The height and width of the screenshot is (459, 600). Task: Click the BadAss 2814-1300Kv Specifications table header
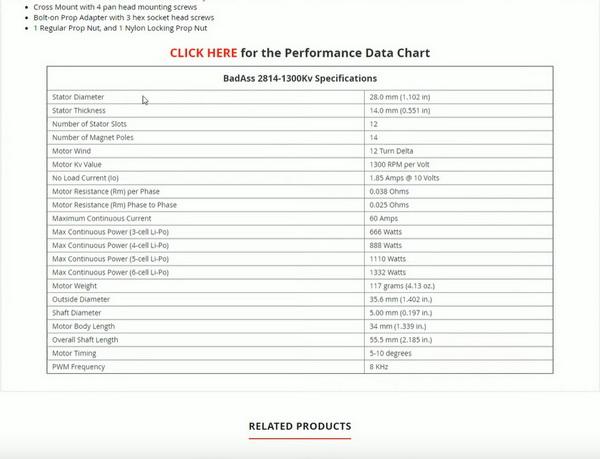300,78
